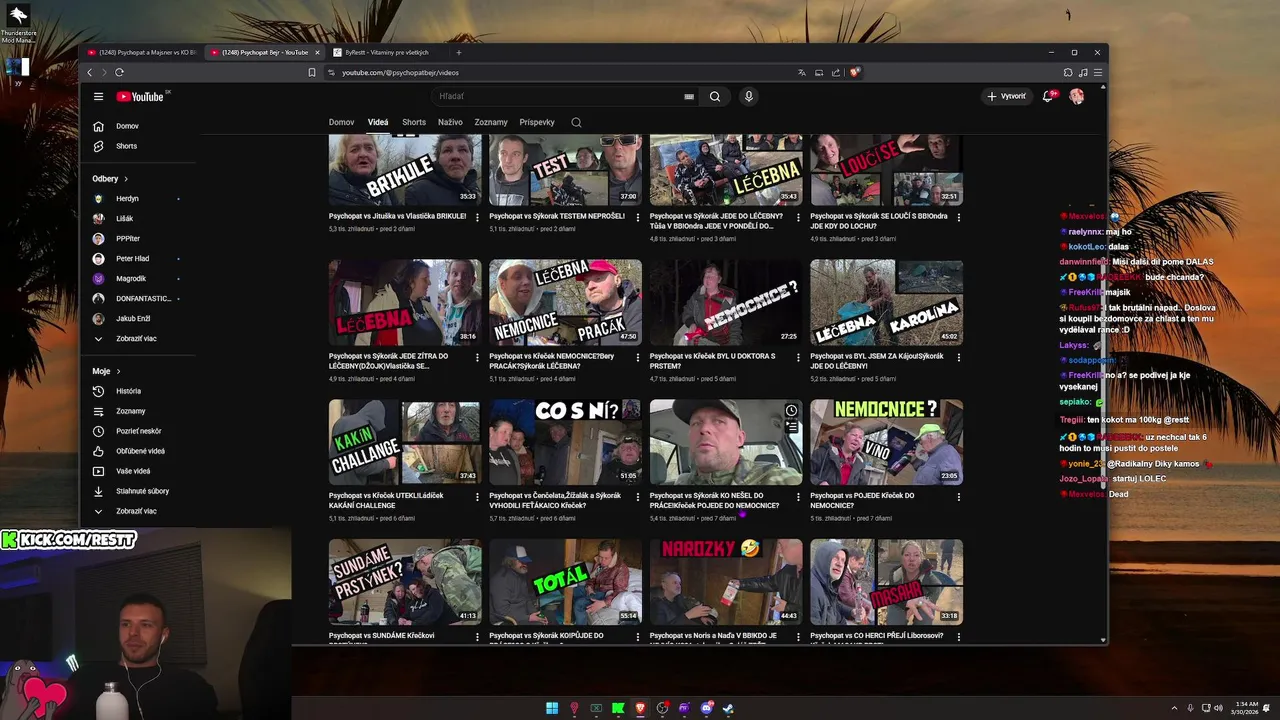Switch to the Domov channel tab
Viewport: 1280px width, 720px height.
[341, 122]
